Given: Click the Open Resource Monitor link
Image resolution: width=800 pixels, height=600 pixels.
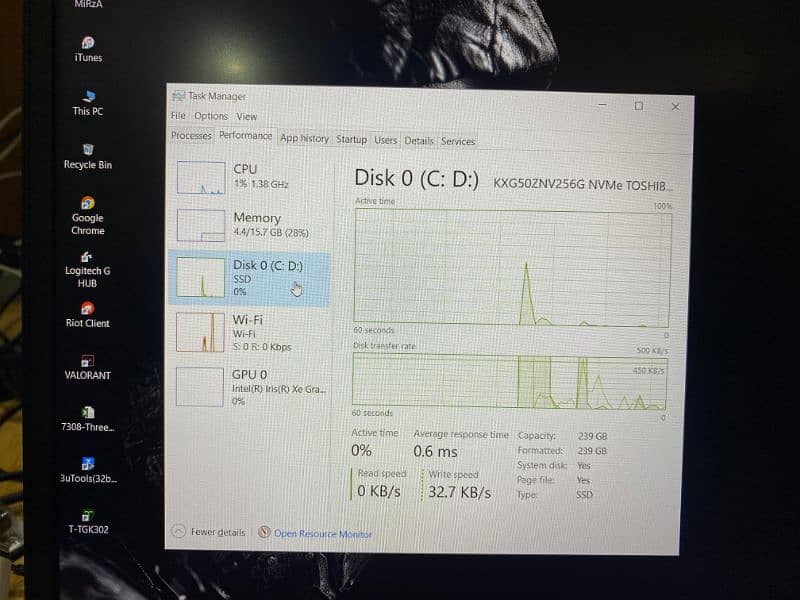Looking at the screenshot, I should click(322, 534).
